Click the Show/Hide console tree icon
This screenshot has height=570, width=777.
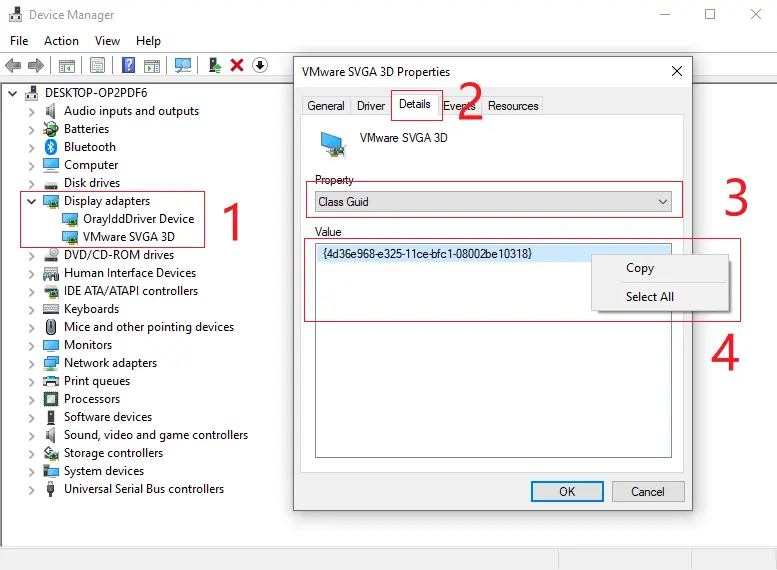tap(66, 65)
